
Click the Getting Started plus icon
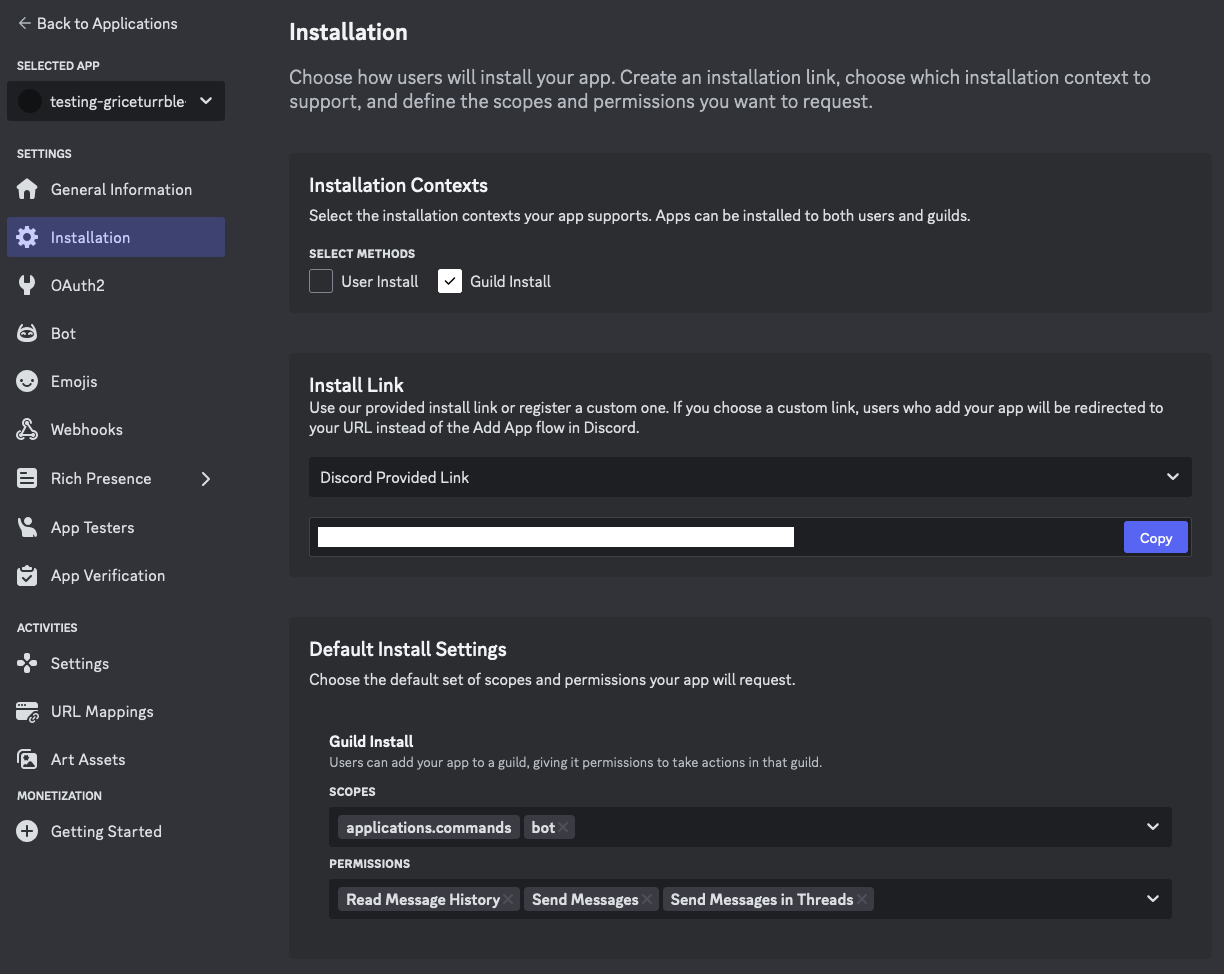(x=28, y=831)
